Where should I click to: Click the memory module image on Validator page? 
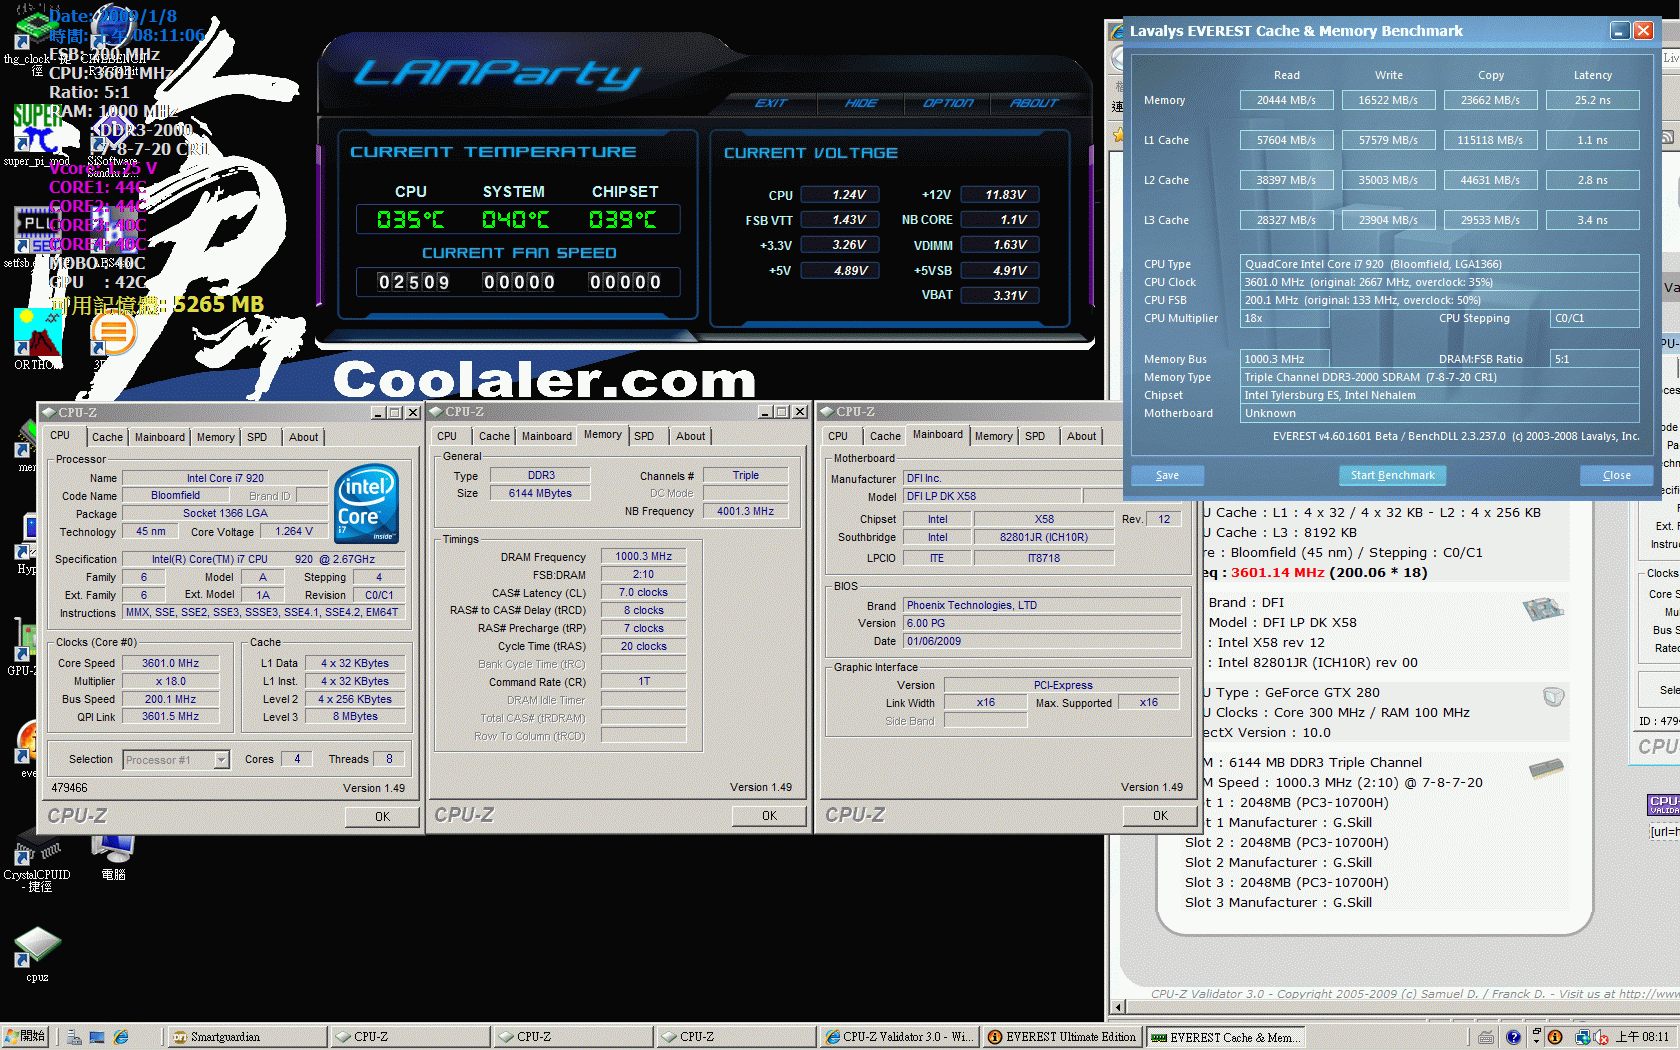pyautogui.click(x=1546, y=768)
